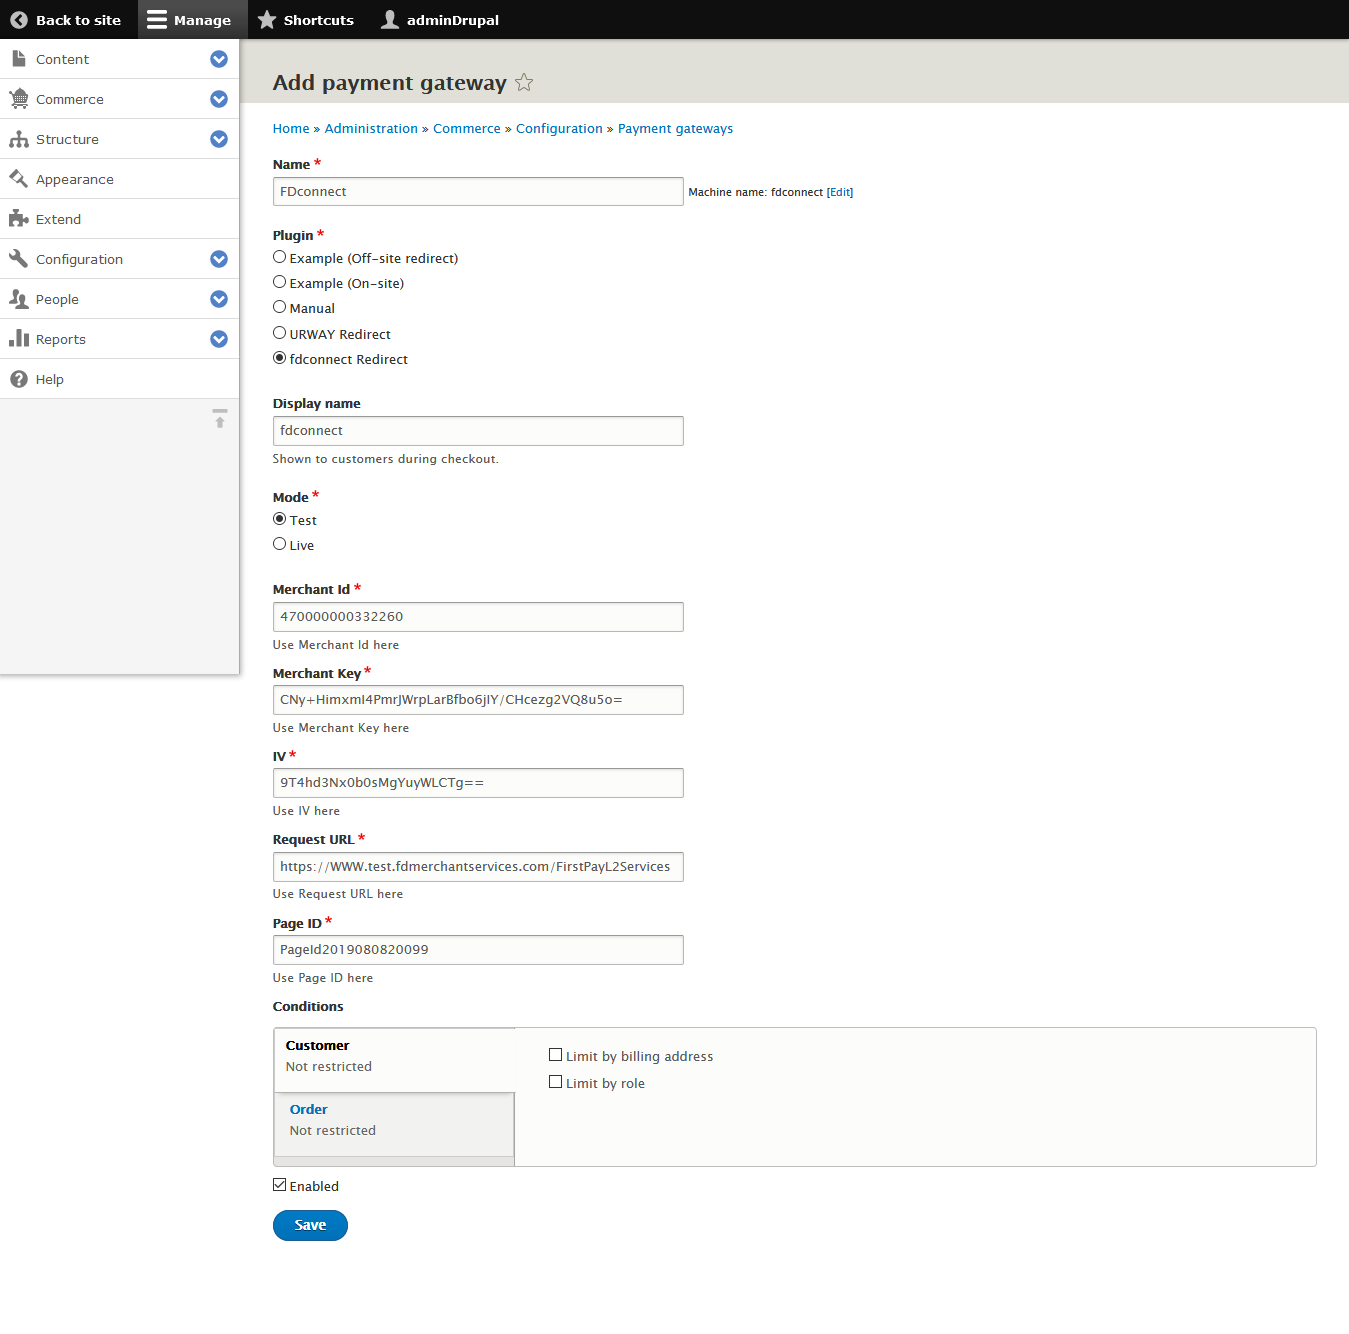Choose the URWAY Redirect plugin option

click(x=280, y=333)
